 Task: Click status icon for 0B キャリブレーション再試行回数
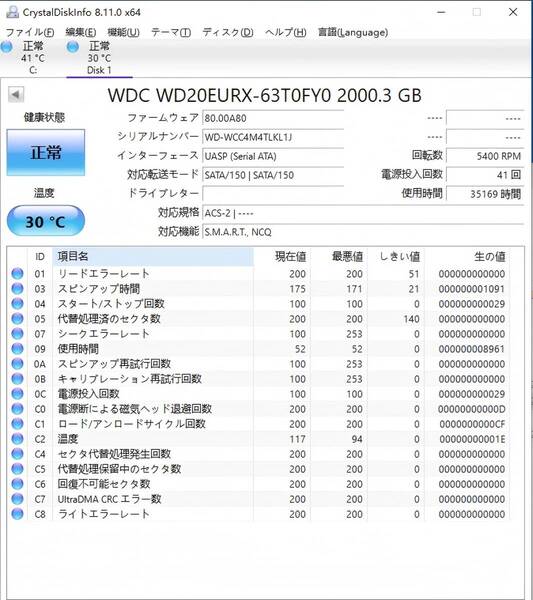pos(17,378)
